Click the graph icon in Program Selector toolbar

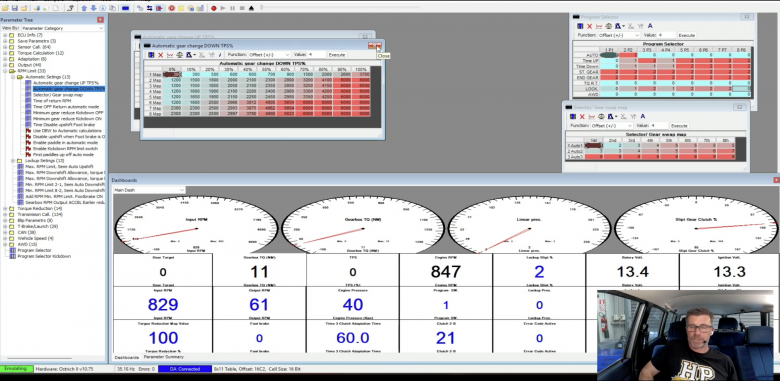tap(599, 26)
